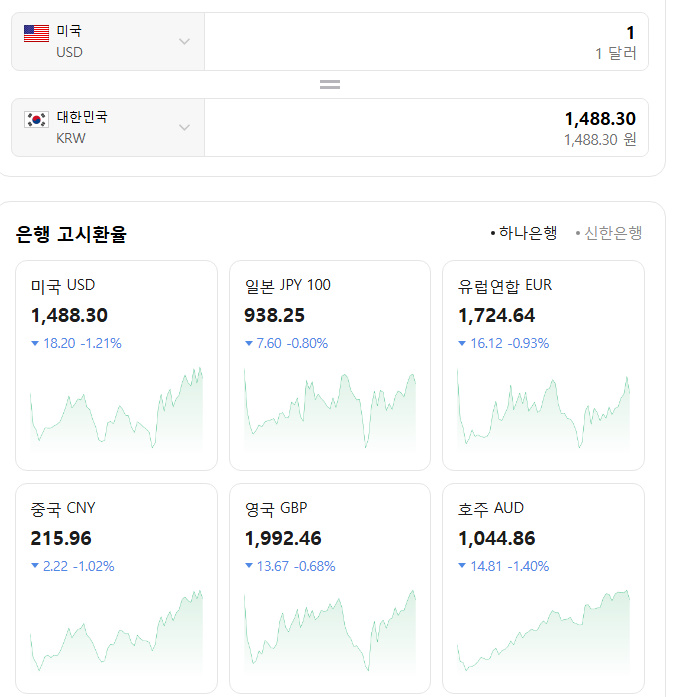
Task: Click the USD down arrow change indicator
Action: (x=35, y=344)
